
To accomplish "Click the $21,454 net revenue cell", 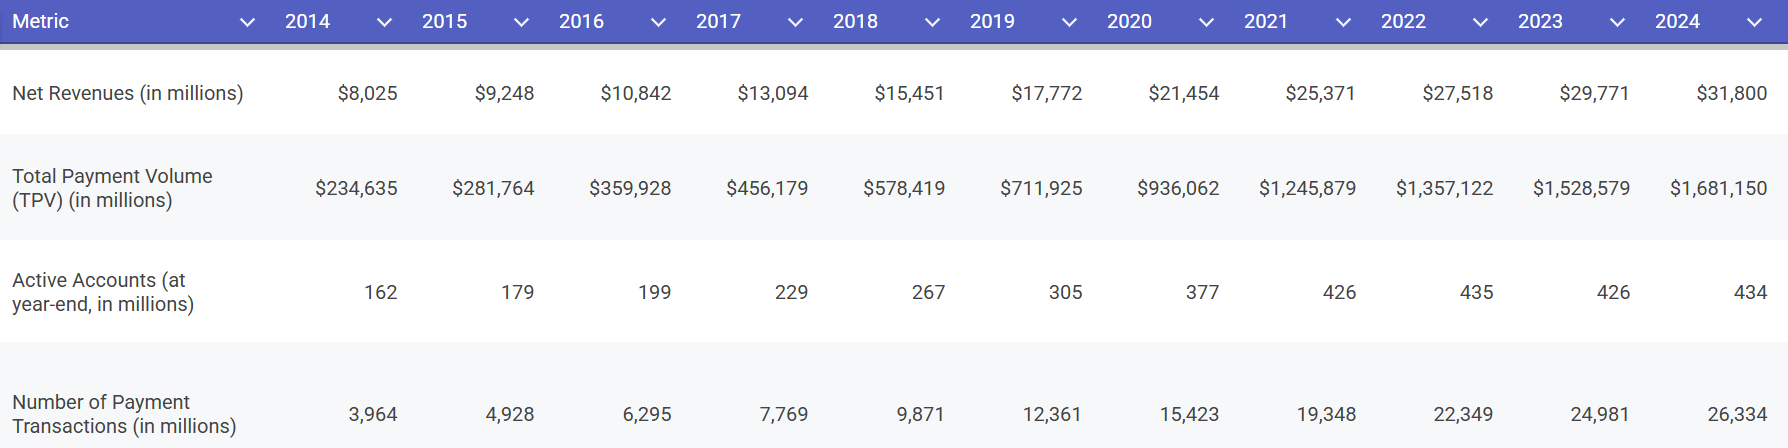I will [1183, 93].
